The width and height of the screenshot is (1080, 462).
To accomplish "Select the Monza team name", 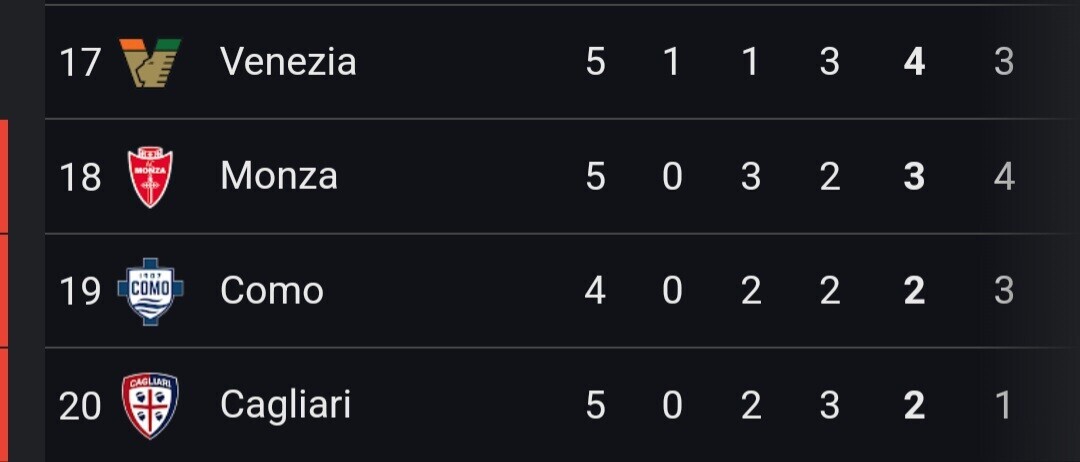I will pyautogui.click(x=279, y=177).
